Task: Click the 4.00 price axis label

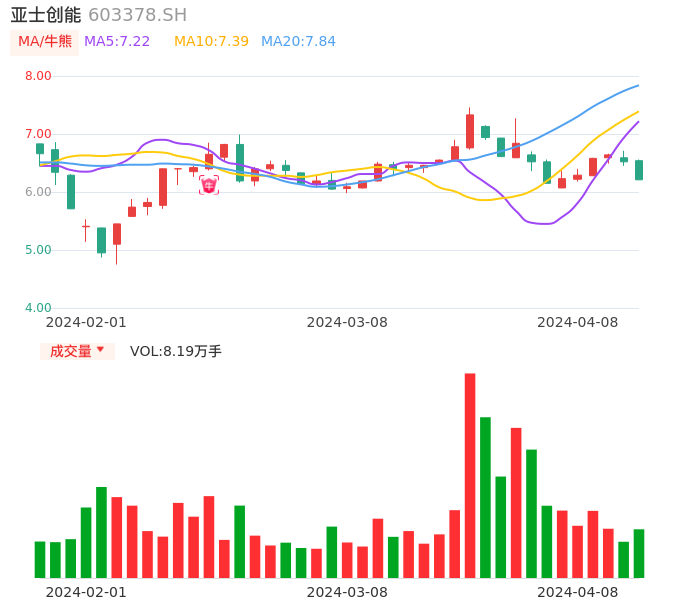Action: pos(38,308)
